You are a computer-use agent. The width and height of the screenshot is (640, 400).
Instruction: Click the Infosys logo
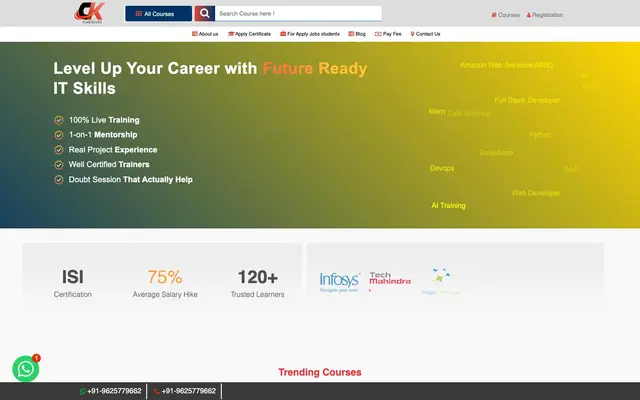coord(340,282)
